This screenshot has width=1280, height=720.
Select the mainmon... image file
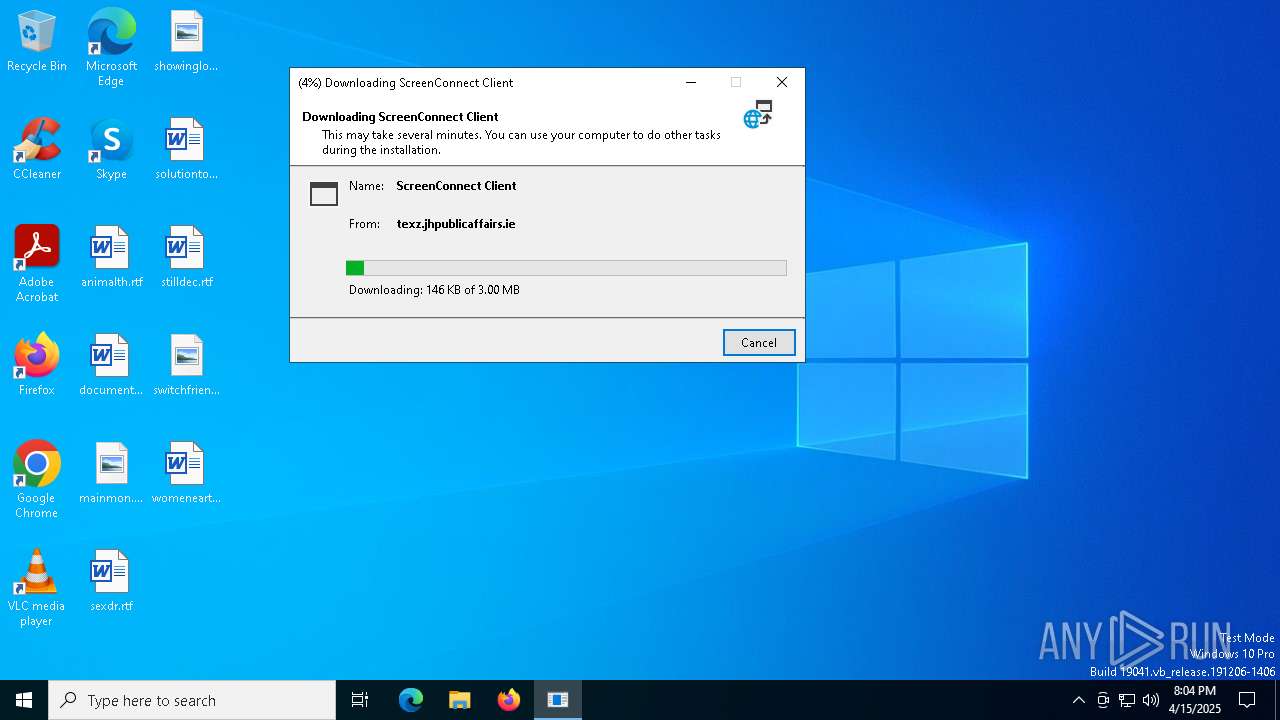(111, 474)
